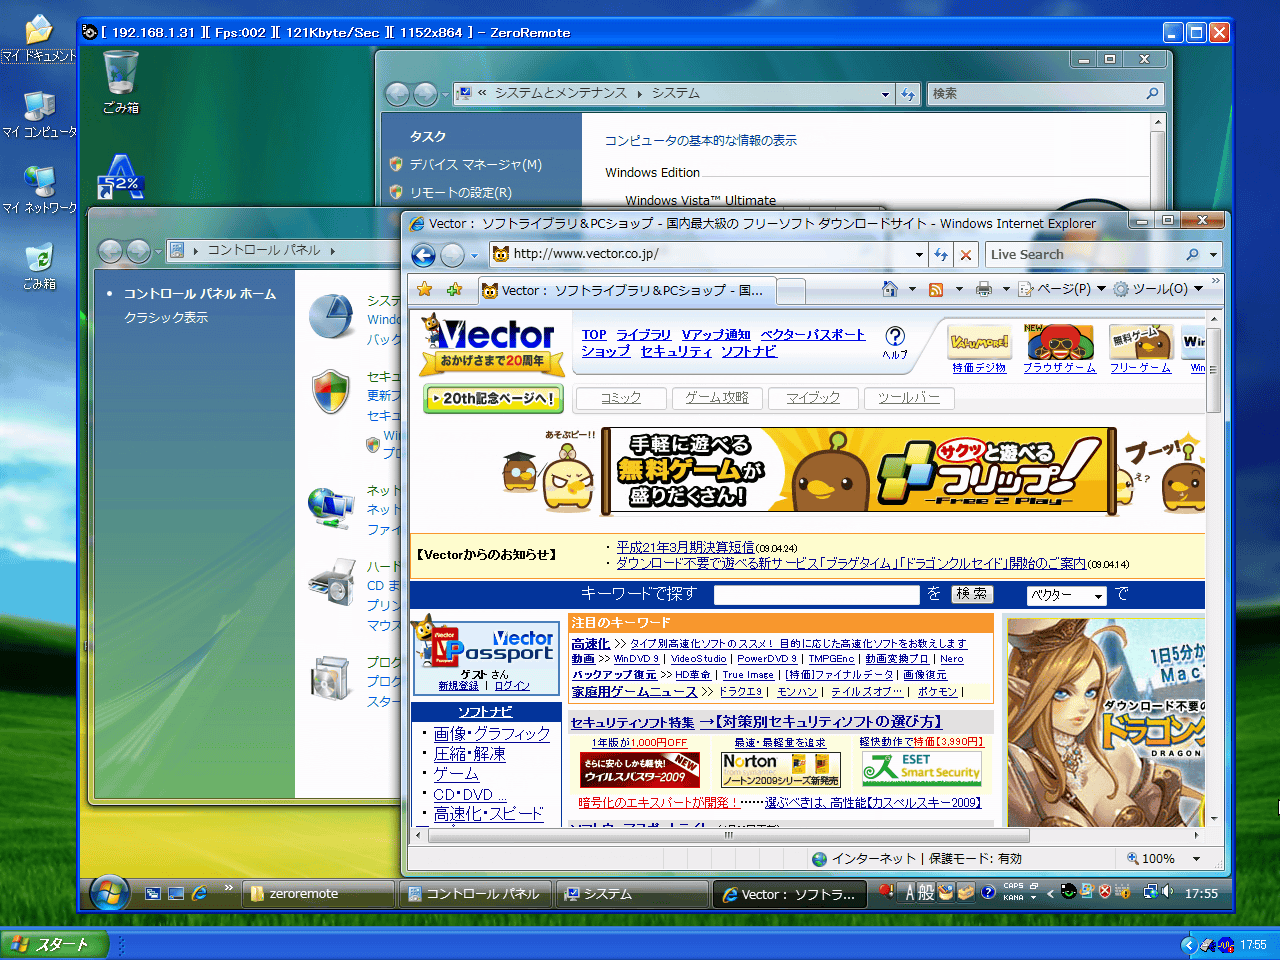The width and height of the screenshot is (1280, 960).
Task: Open a new blank IE tab
Action: 791,291
